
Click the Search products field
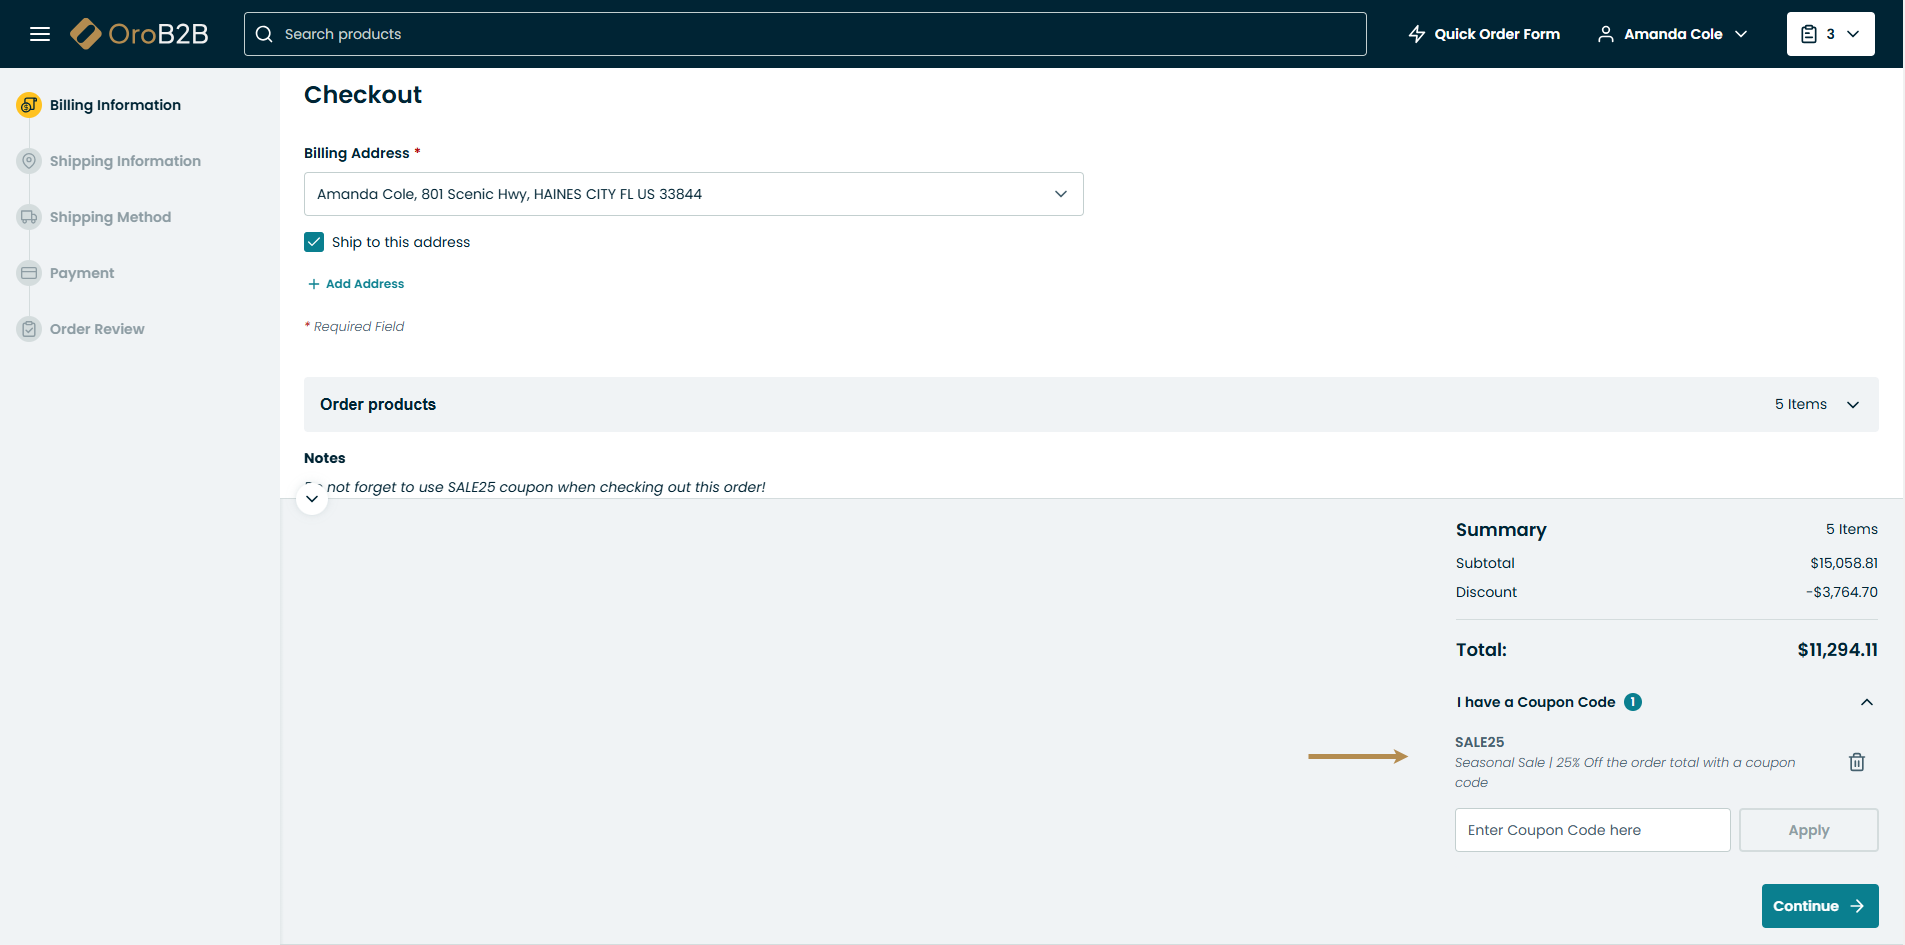pos(805,34)
